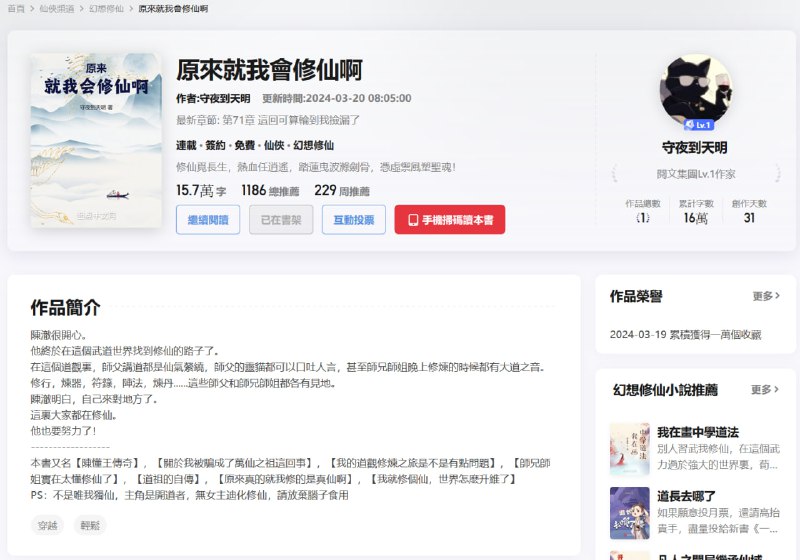Click the red 手機掃碼讀本書 button
Viewport: 800px width, 560px height.
coord(449,220)
